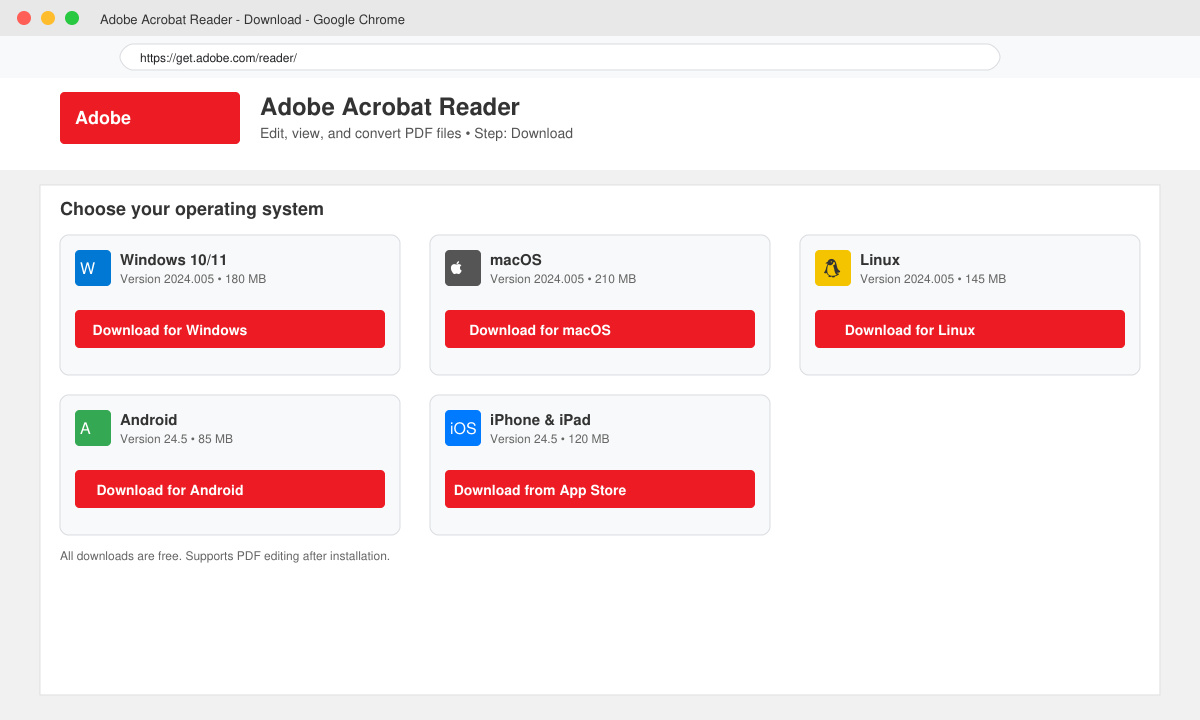Click the red Adobe logo
The image size is (1200, 720).
150,118
